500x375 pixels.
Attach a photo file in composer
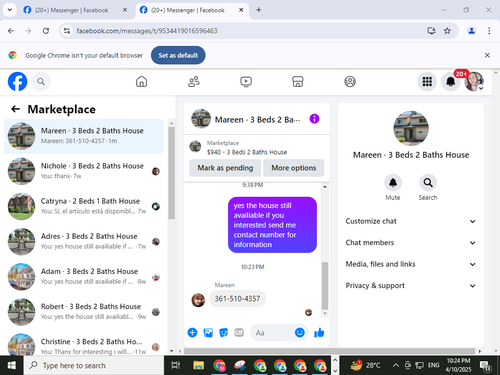208,332
